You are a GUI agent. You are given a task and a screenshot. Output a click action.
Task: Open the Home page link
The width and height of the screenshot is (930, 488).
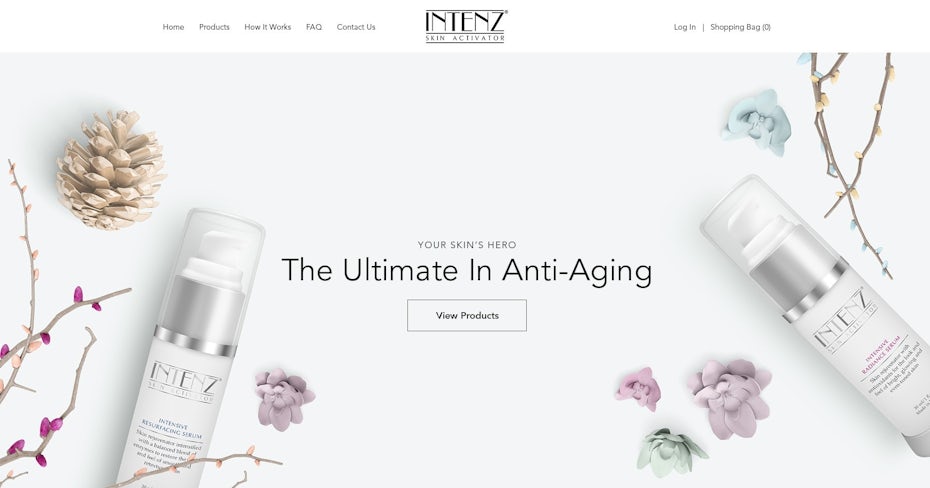click(x=173, y=27)
